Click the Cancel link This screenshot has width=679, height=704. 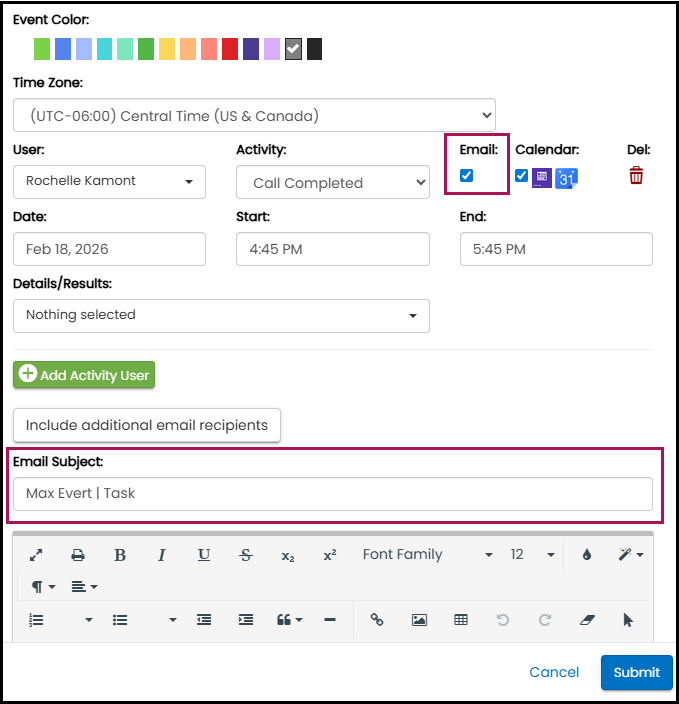(554, 672)
